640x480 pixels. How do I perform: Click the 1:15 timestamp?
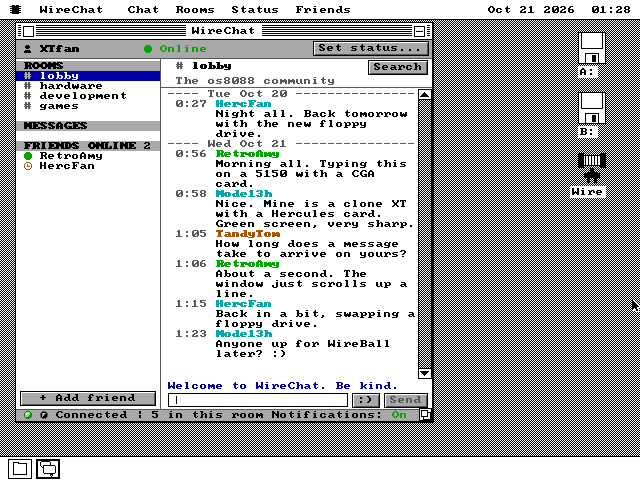[x=191, y=304]
